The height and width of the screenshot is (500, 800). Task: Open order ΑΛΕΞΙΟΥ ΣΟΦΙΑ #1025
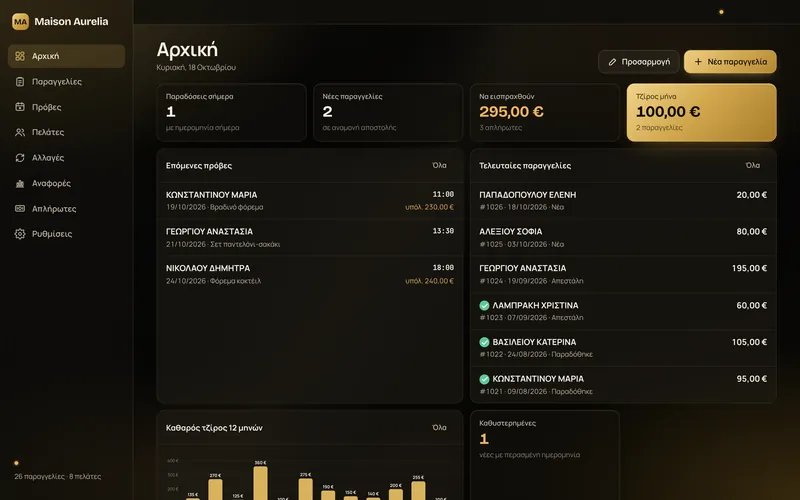pyautogui.click(x=623, y=238)
